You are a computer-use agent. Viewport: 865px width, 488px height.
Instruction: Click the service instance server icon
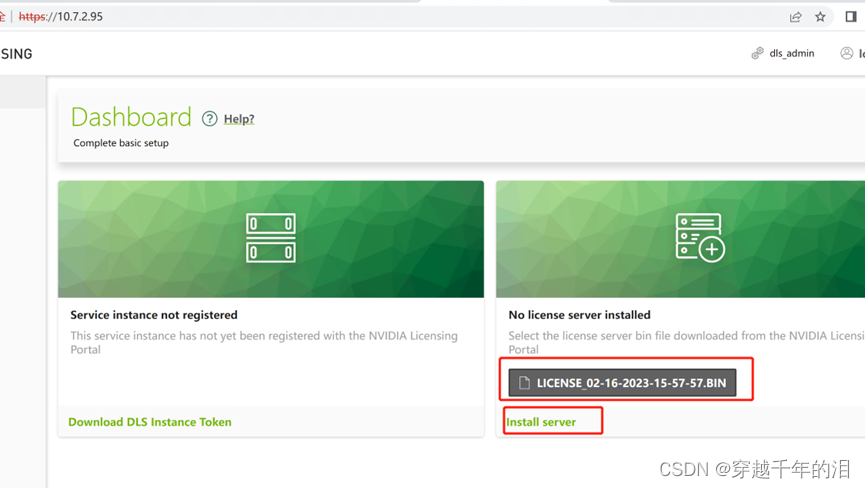pos(271,238)
